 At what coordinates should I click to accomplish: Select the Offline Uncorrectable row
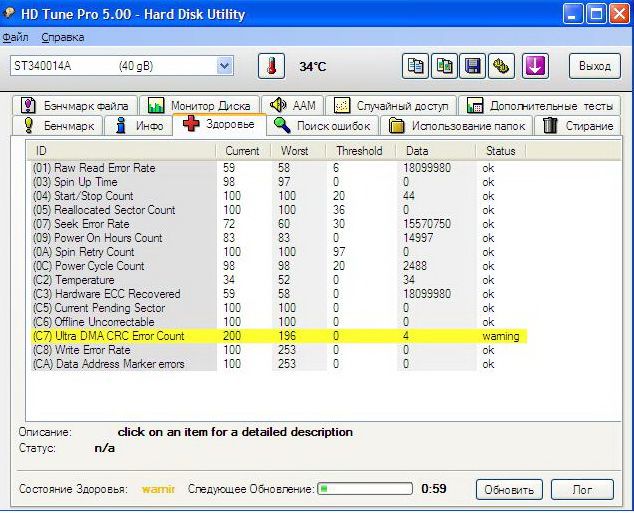[279, 322]
